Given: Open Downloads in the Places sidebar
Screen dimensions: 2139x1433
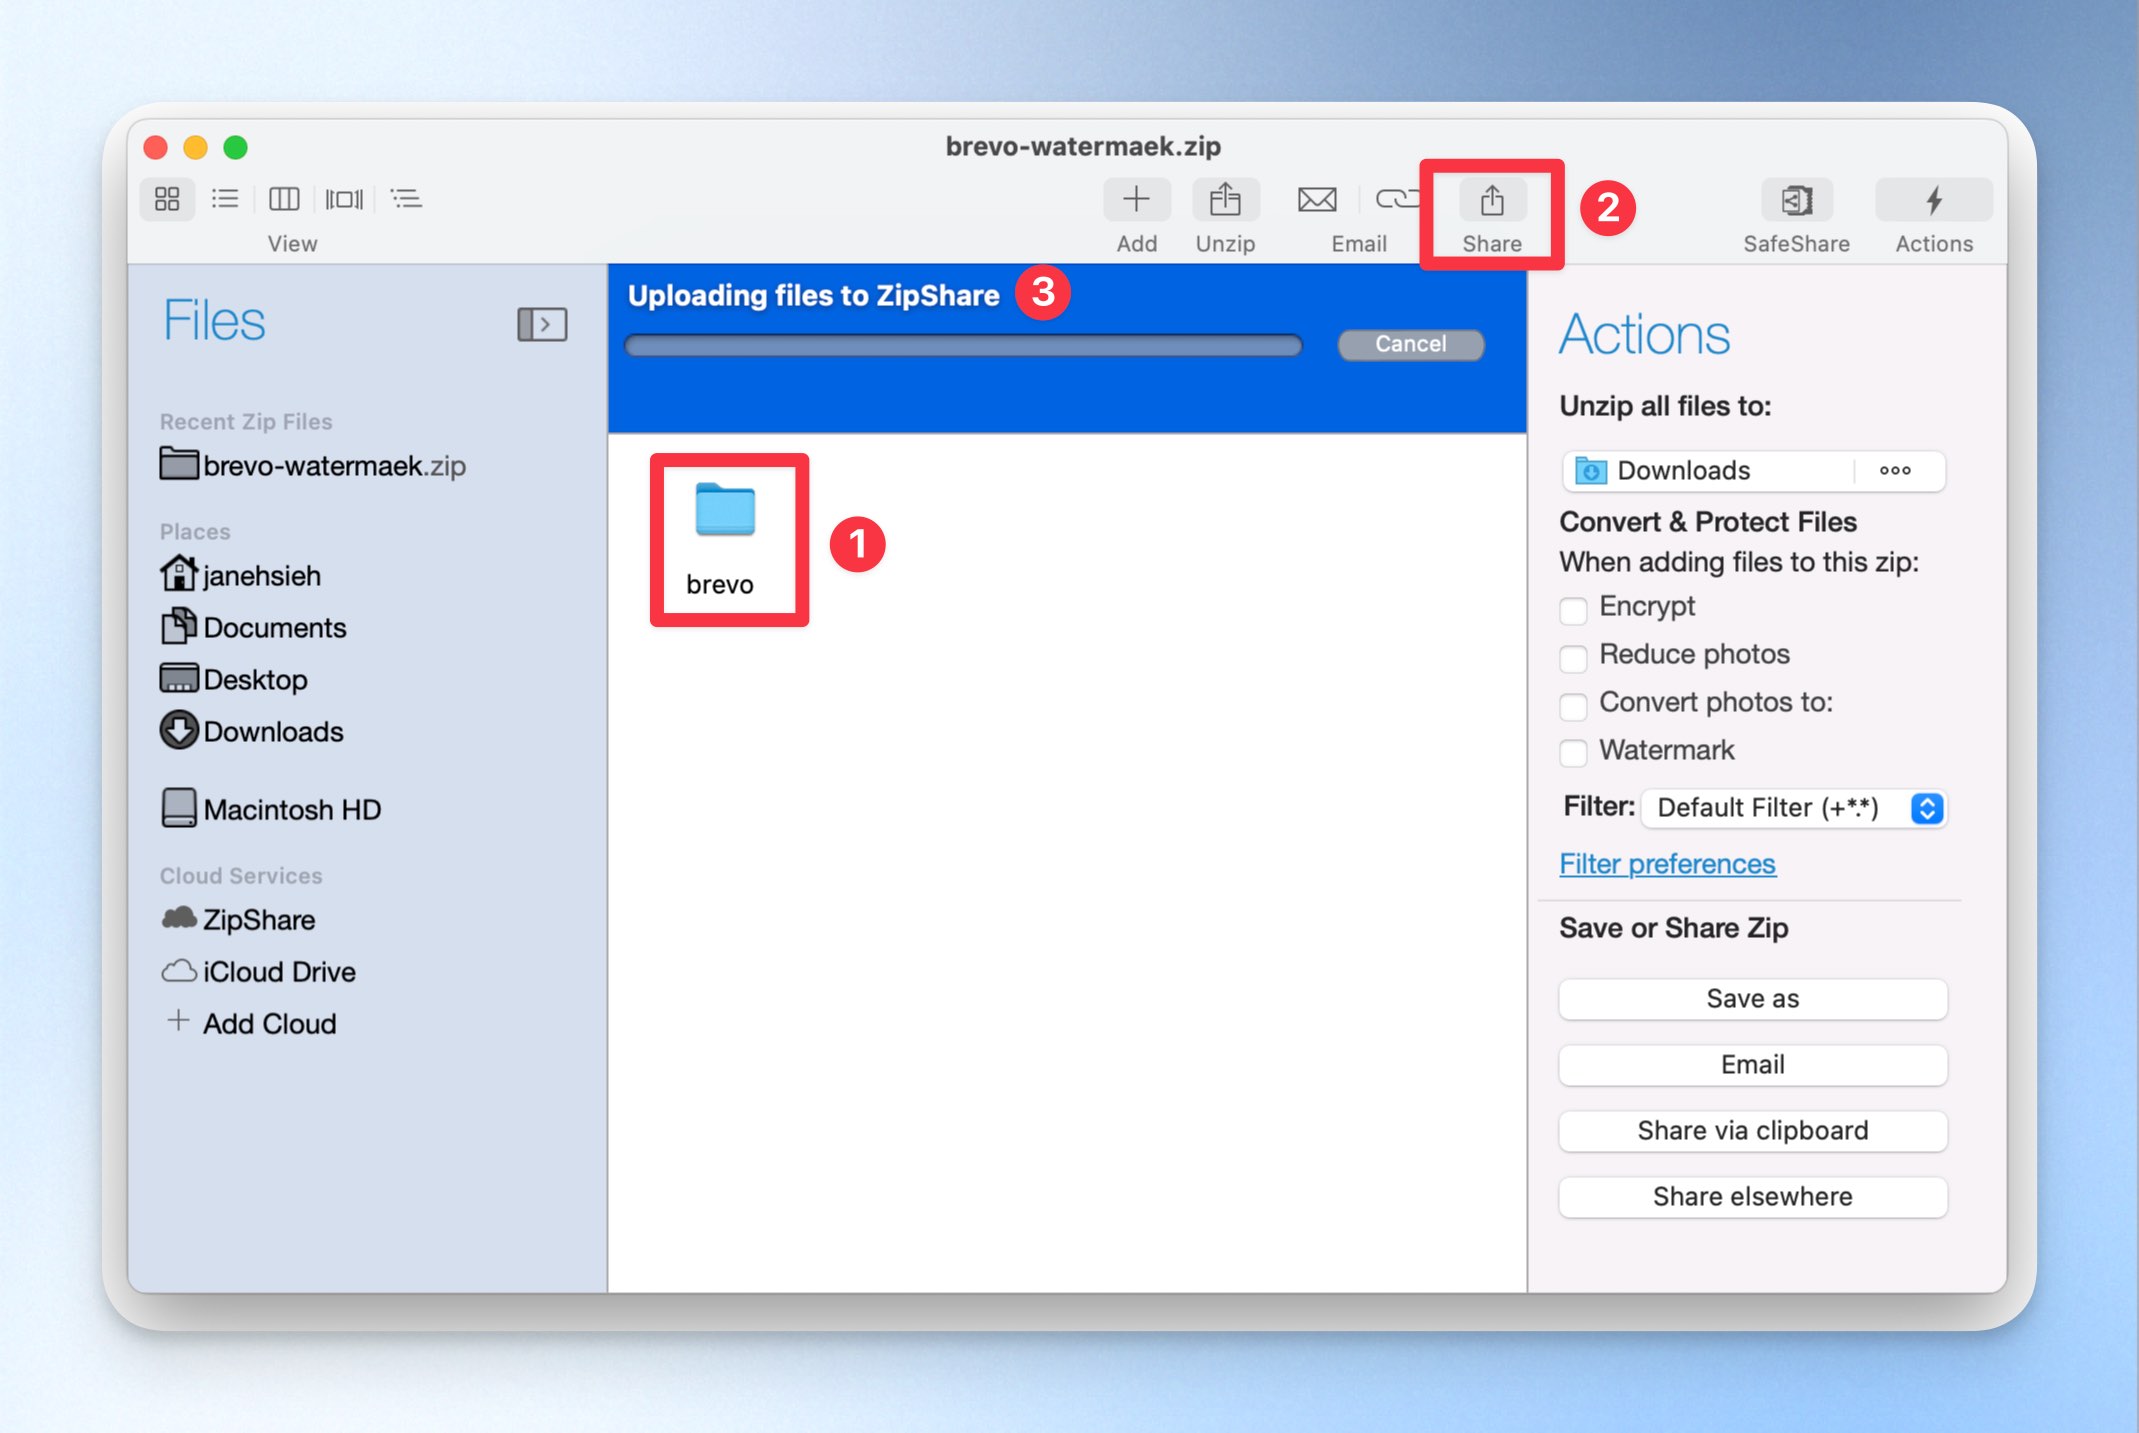Looking at the screenshot, I should [251, 731].
